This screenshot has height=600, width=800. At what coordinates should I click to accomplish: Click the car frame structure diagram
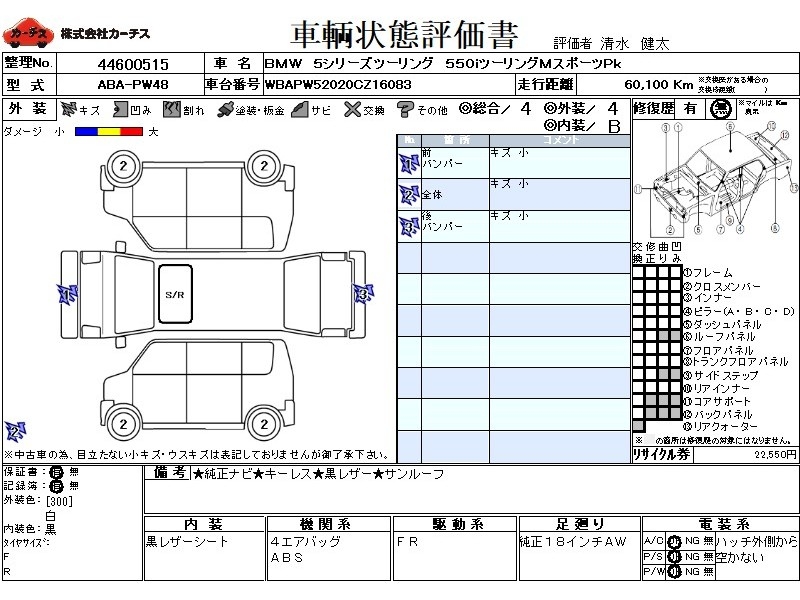[x=716, y=178]
